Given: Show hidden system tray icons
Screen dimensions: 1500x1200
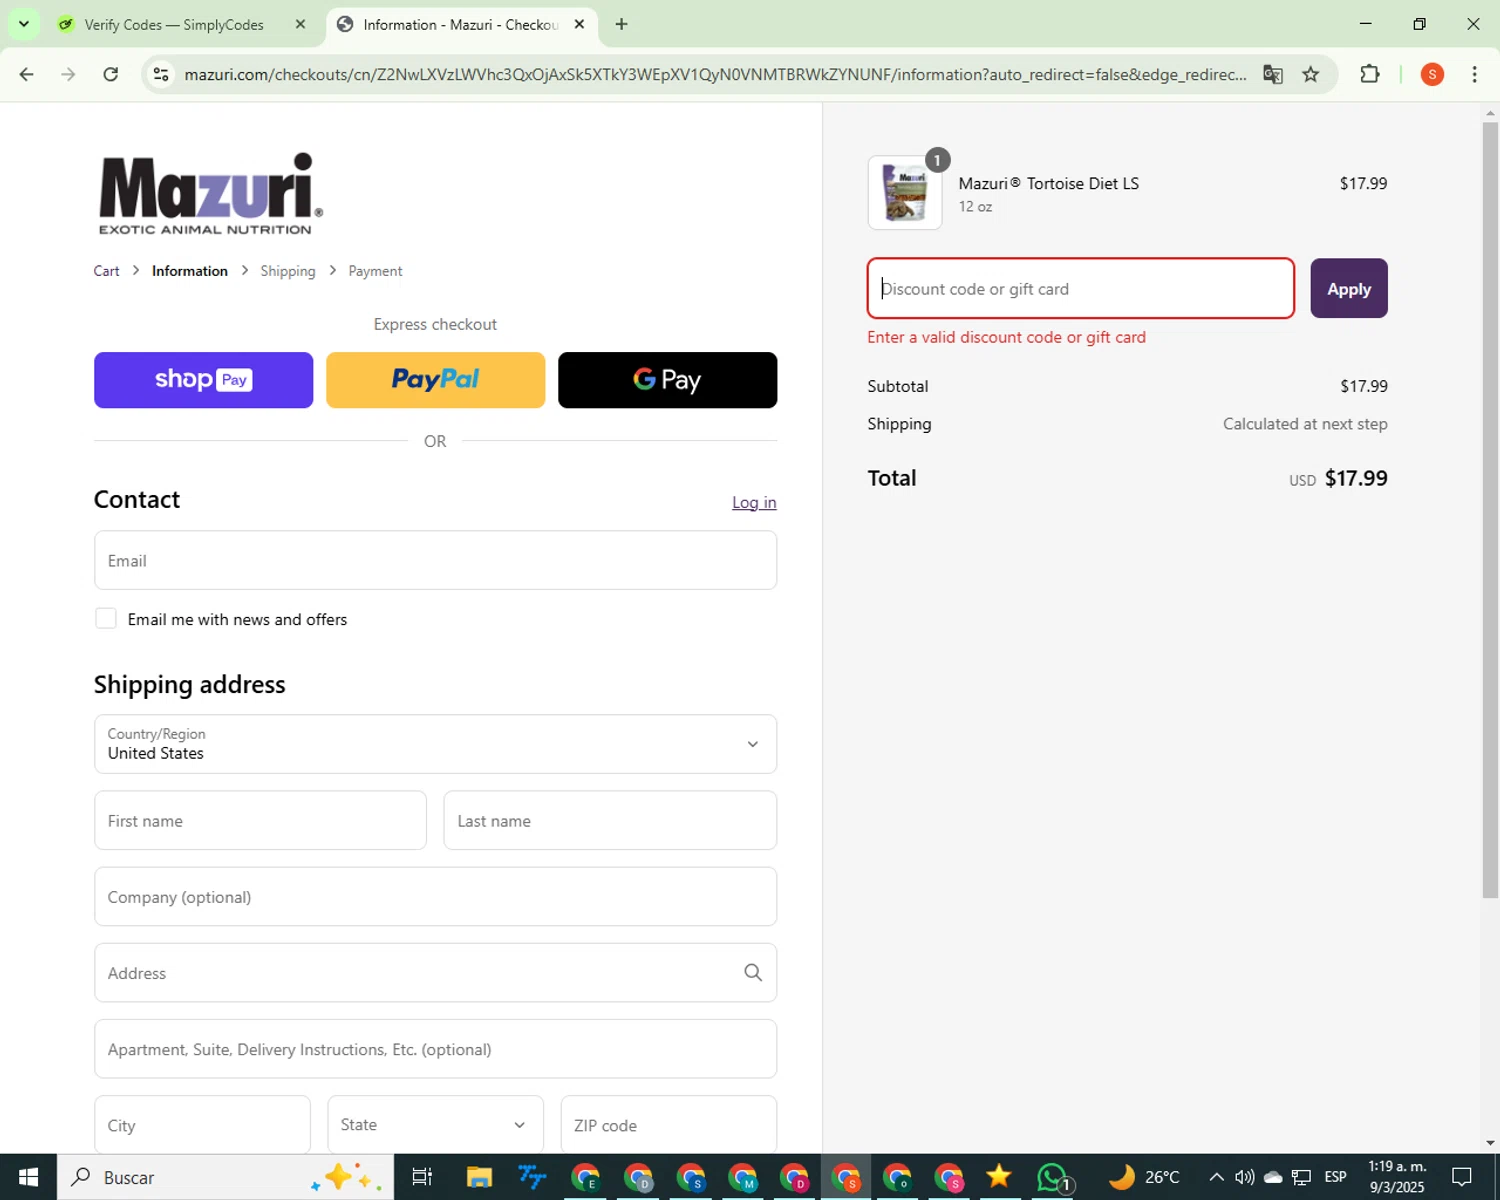Looking at the screenshot, I should coord(1216,1177).
